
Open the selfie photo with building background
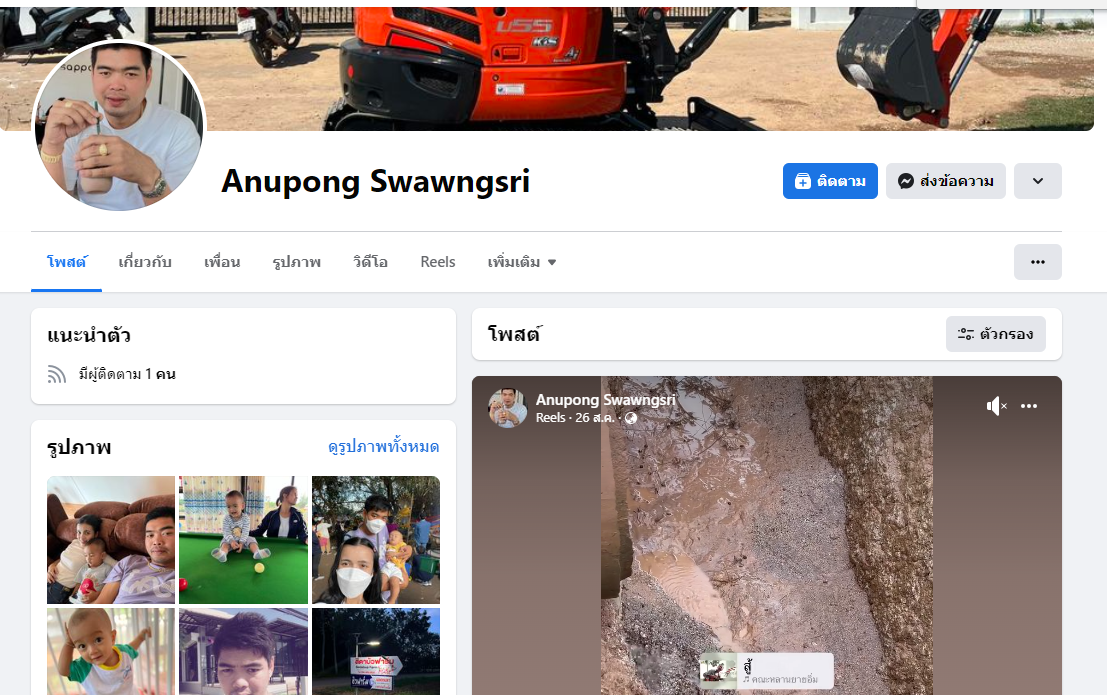244,651
